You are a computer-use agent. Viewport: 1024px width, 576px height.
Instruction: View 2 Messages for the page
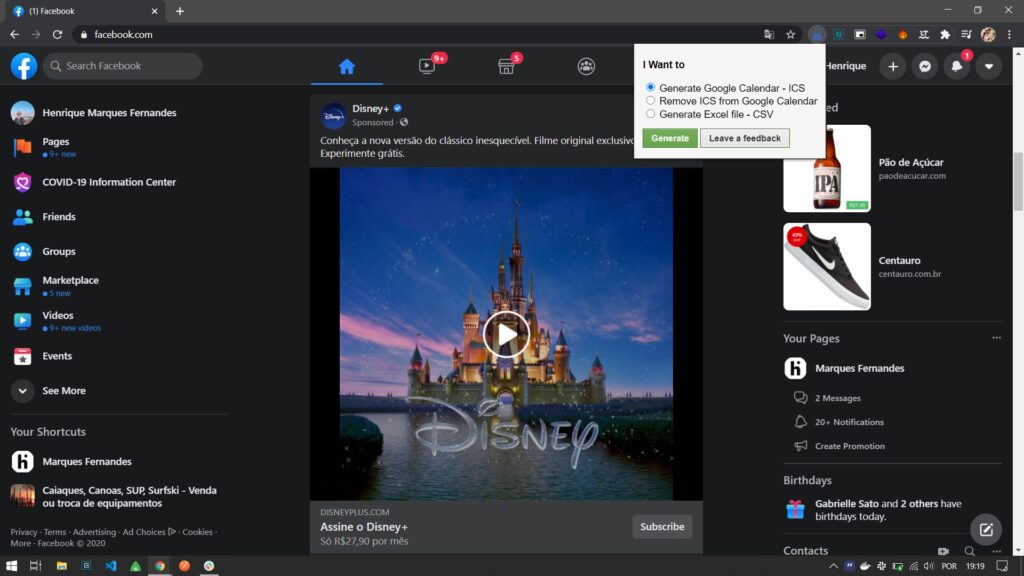[x=837, y=398]
